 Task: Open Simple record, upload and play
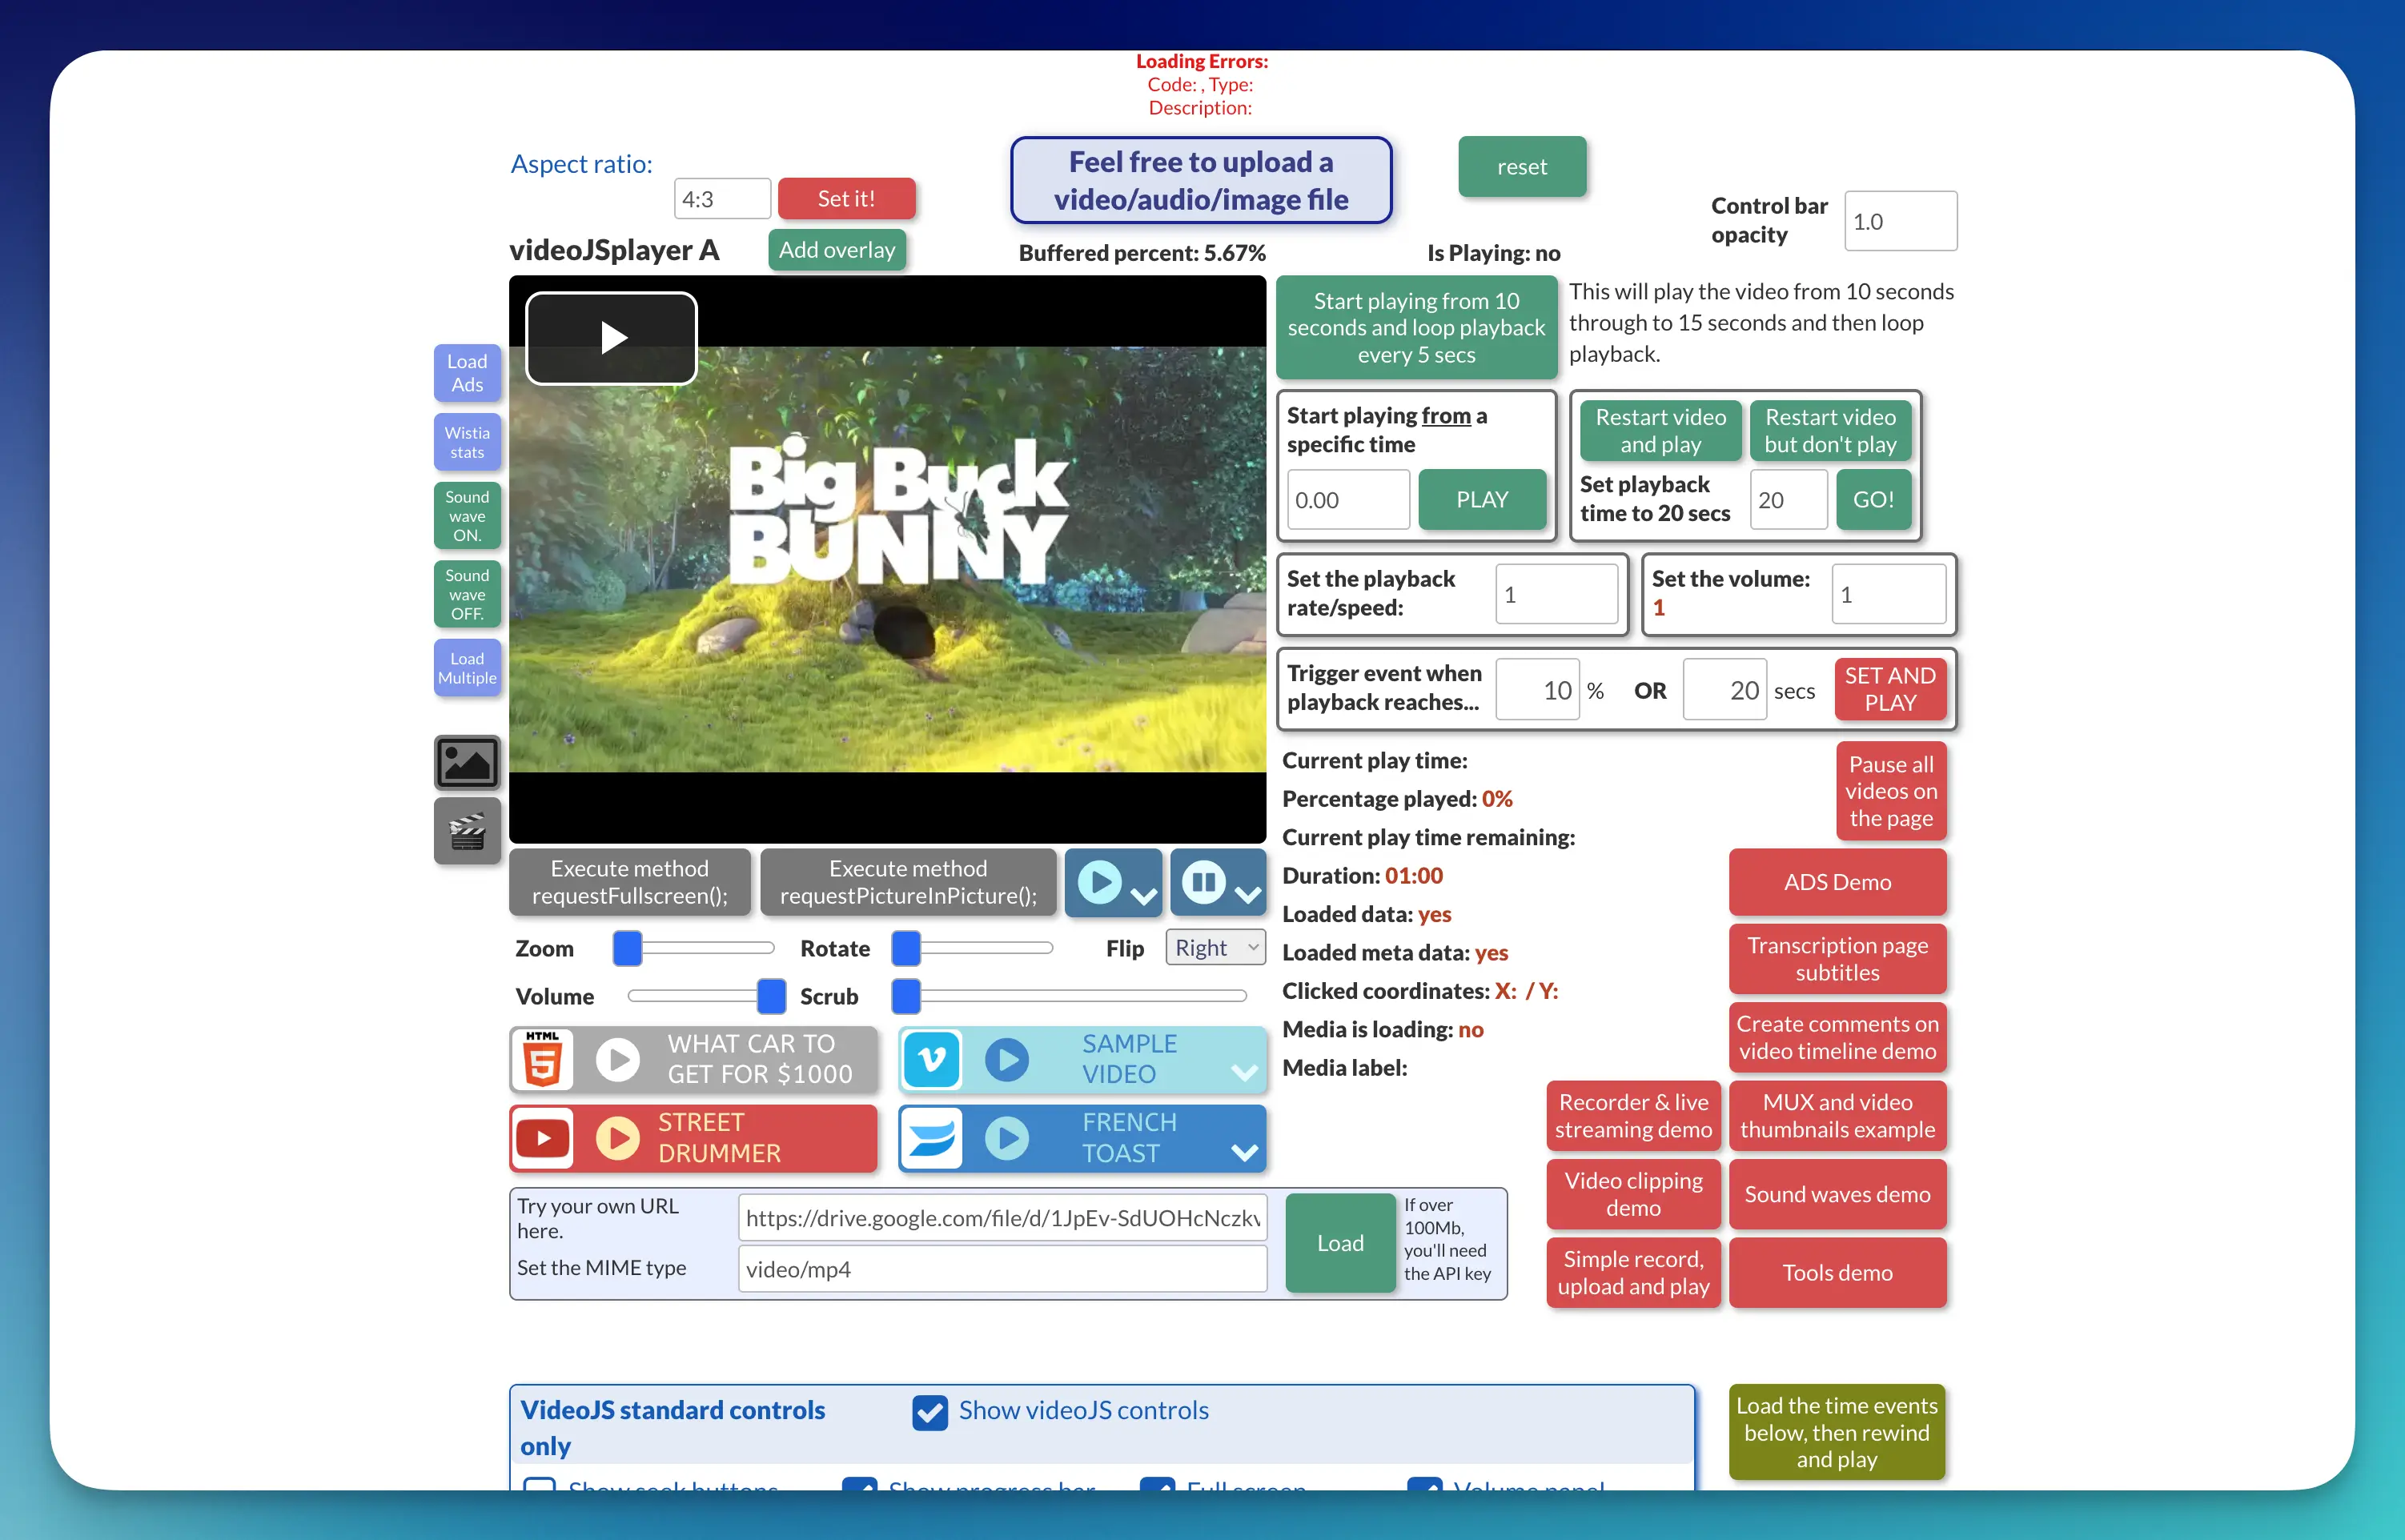(x=1634, y=1273)
